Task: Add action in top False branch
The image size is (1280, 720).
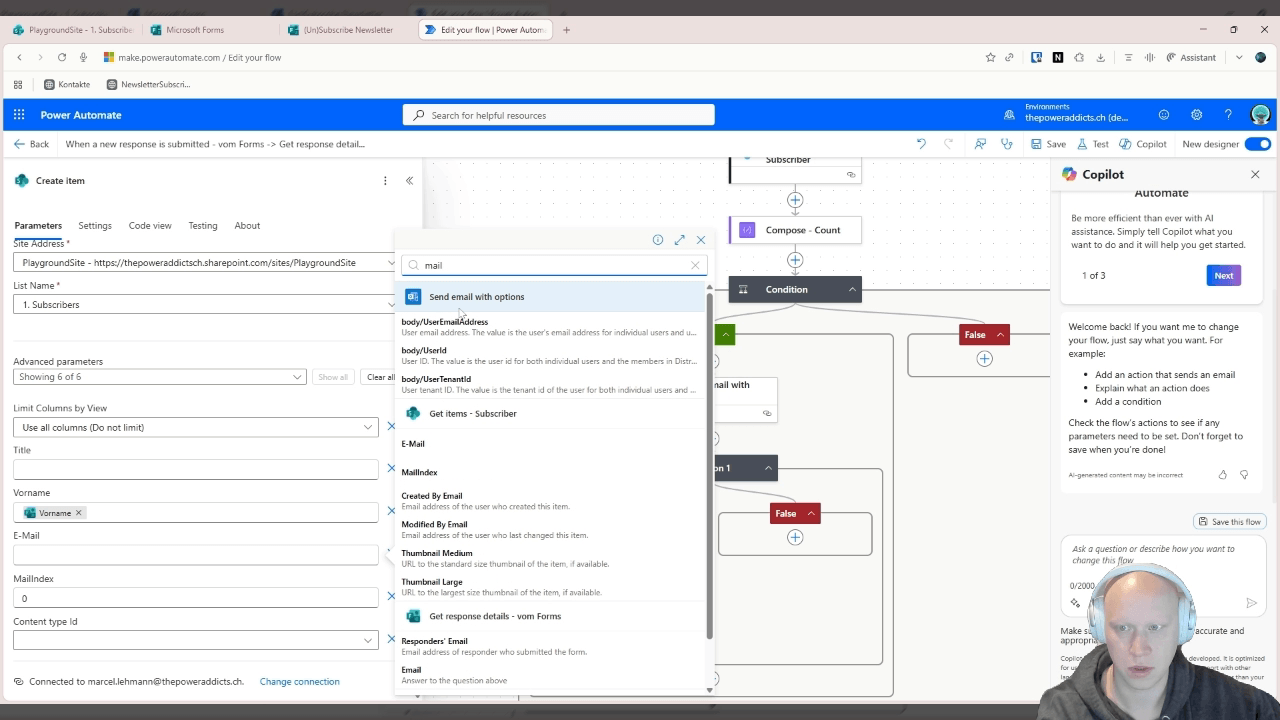Action: (x=984, y=359)
